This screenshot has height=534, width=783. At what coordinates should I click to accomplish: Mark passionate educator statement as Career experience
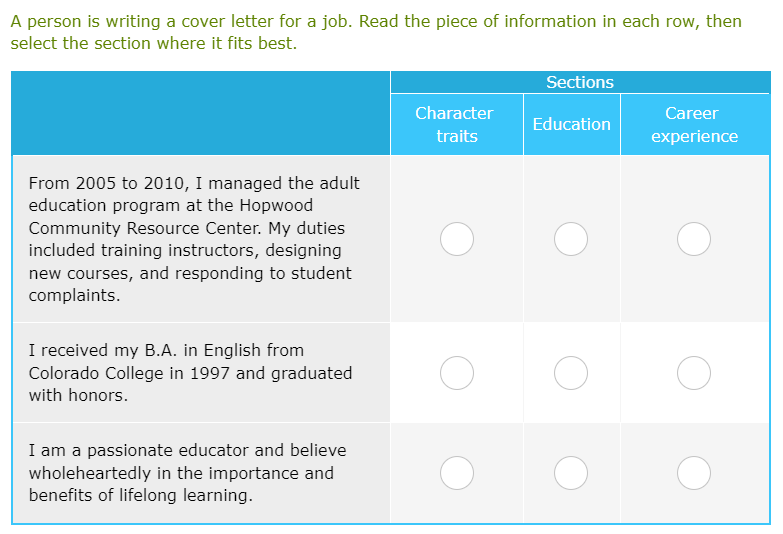(694, 473)
